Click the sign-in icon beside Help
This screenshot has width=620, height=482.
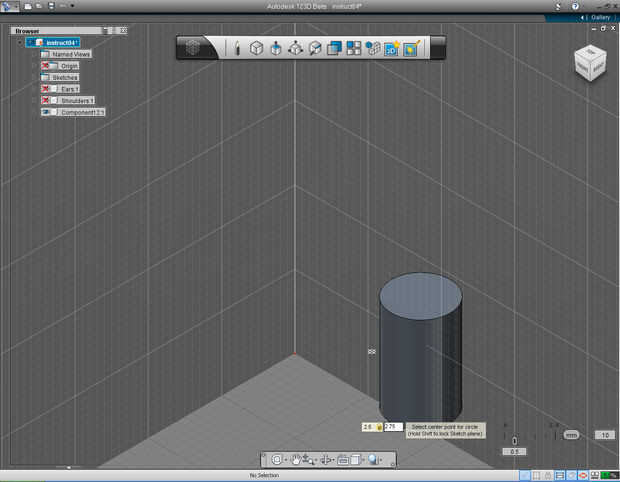point(558,6)
